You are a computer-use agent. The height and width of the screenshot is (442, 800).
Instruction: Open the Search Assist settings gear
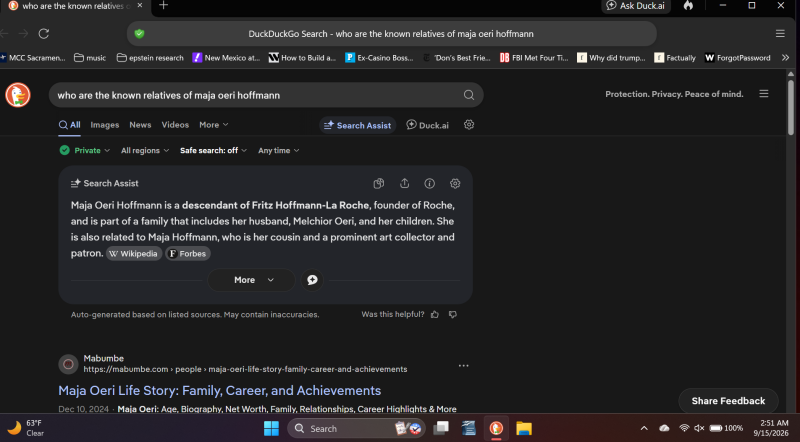click(x=455, y=183)
